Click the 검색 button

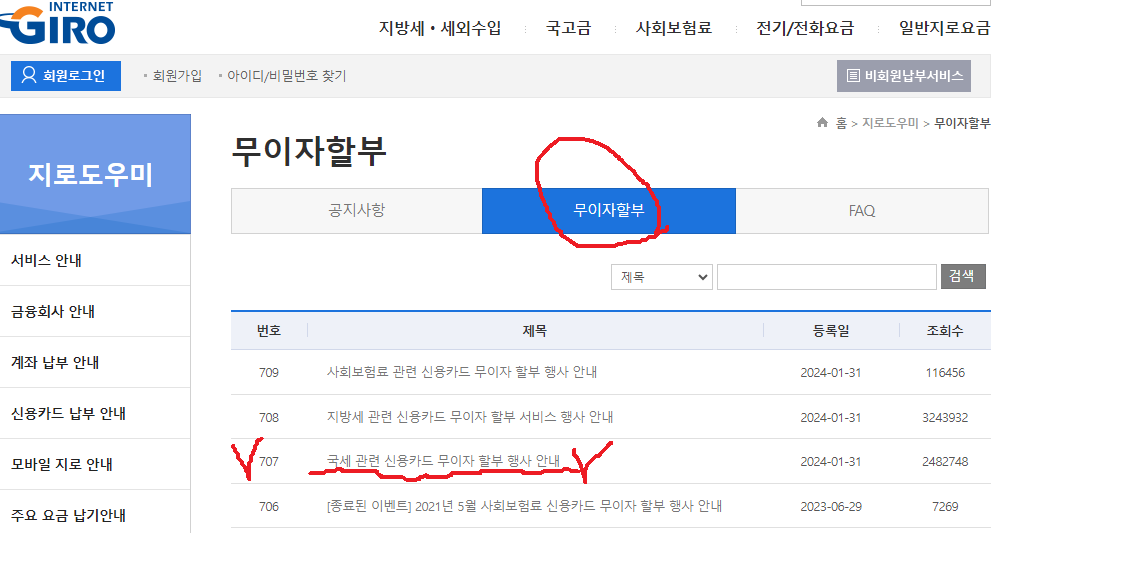(962, 277)
